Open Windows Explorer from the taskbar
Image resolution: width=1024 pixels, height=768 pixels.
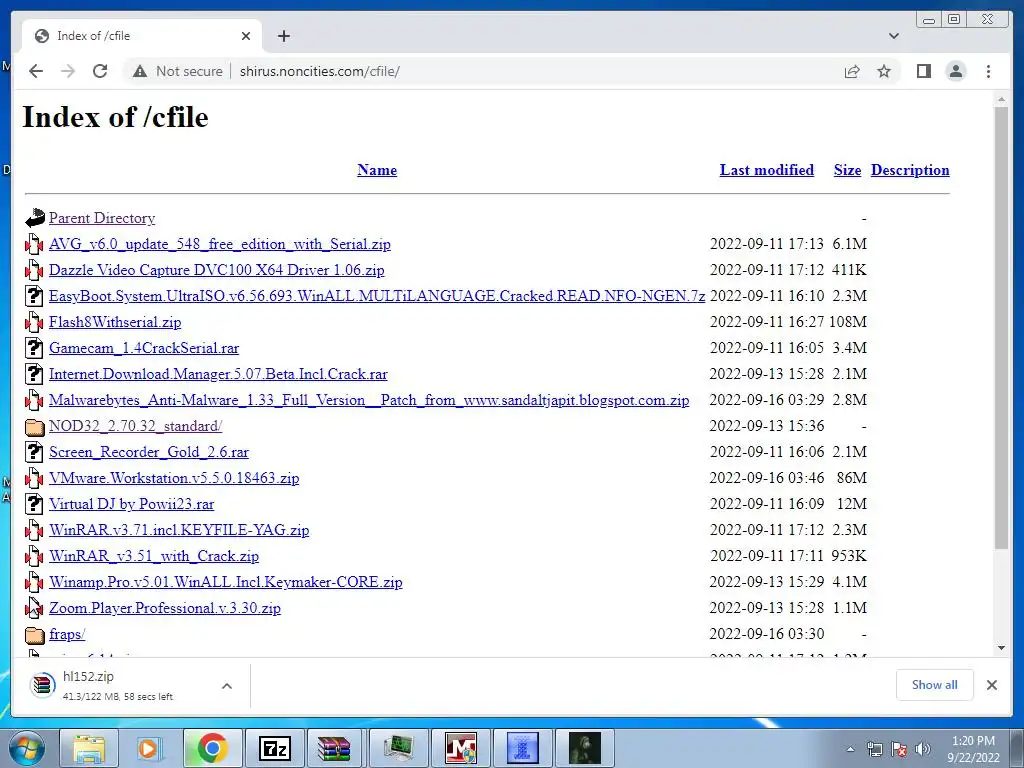pyautogui.click(x=89, y=748)
